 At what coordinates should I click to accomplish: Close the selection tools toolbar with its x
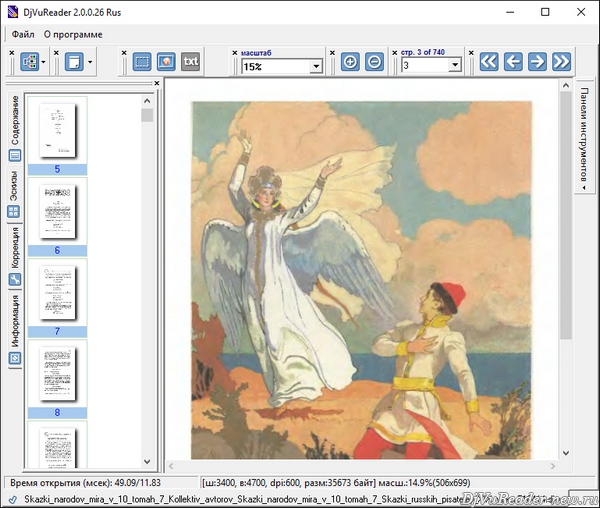[x=124, y=53]
